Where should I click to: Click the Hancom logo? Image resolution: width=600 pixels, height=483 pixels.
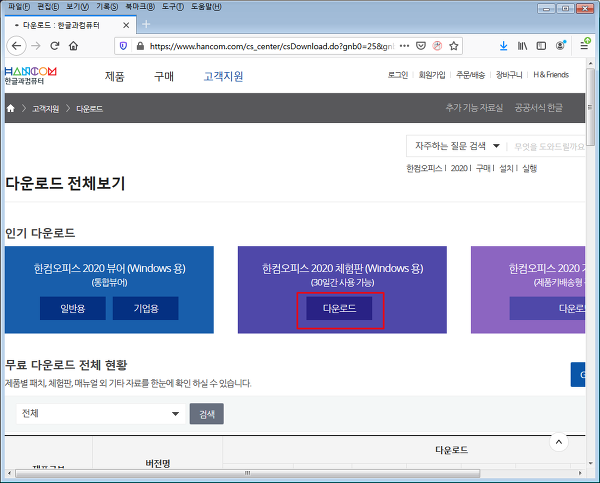tap(30, 75)
